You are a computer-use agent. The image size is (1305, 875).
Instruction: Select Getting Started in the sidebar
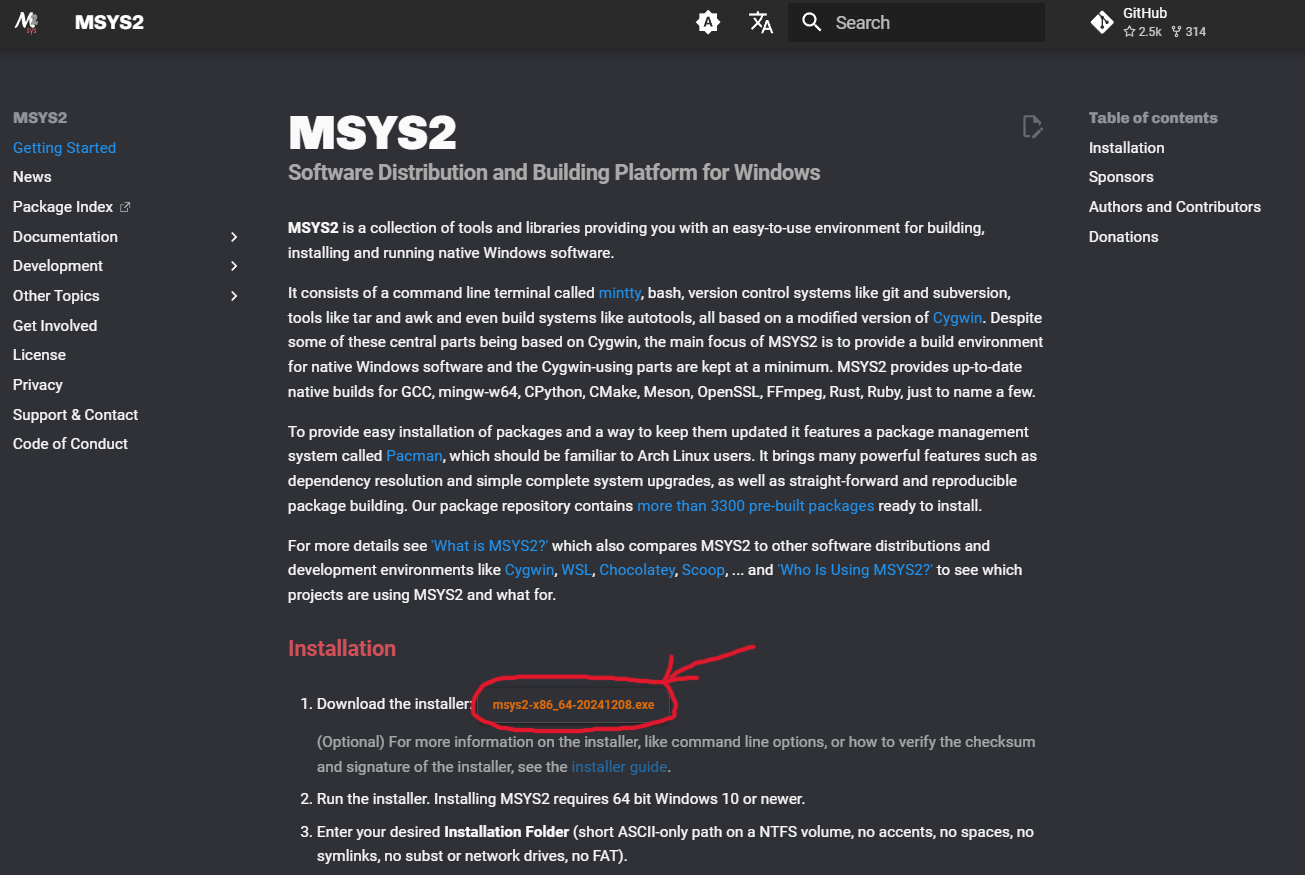[64, 148]
